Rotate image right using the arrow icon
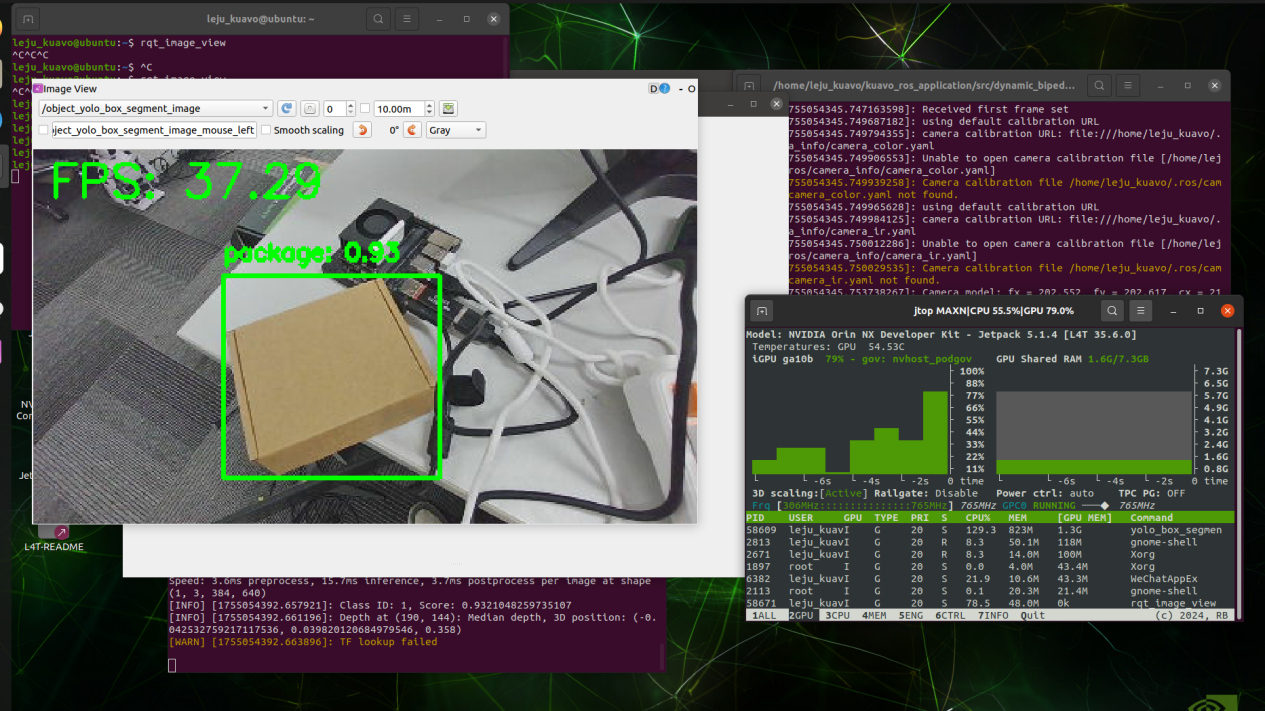Viewport: 1265px width, 711px height. click(412, 130)
